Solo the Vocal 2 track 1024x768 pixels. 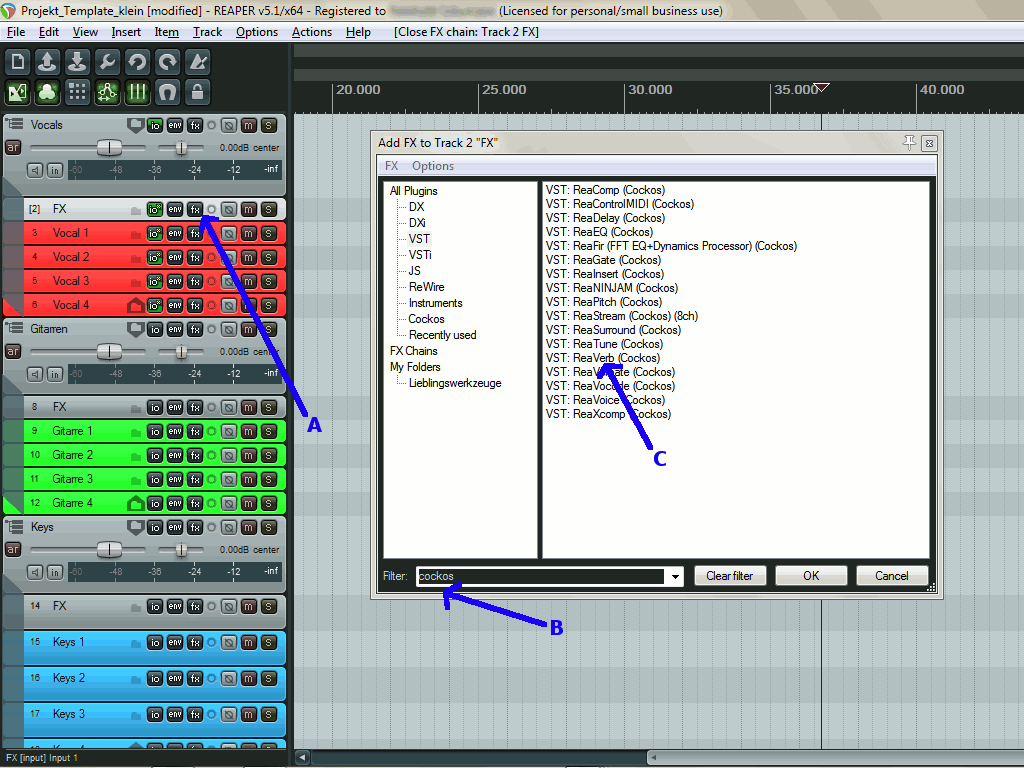(268, 257)
